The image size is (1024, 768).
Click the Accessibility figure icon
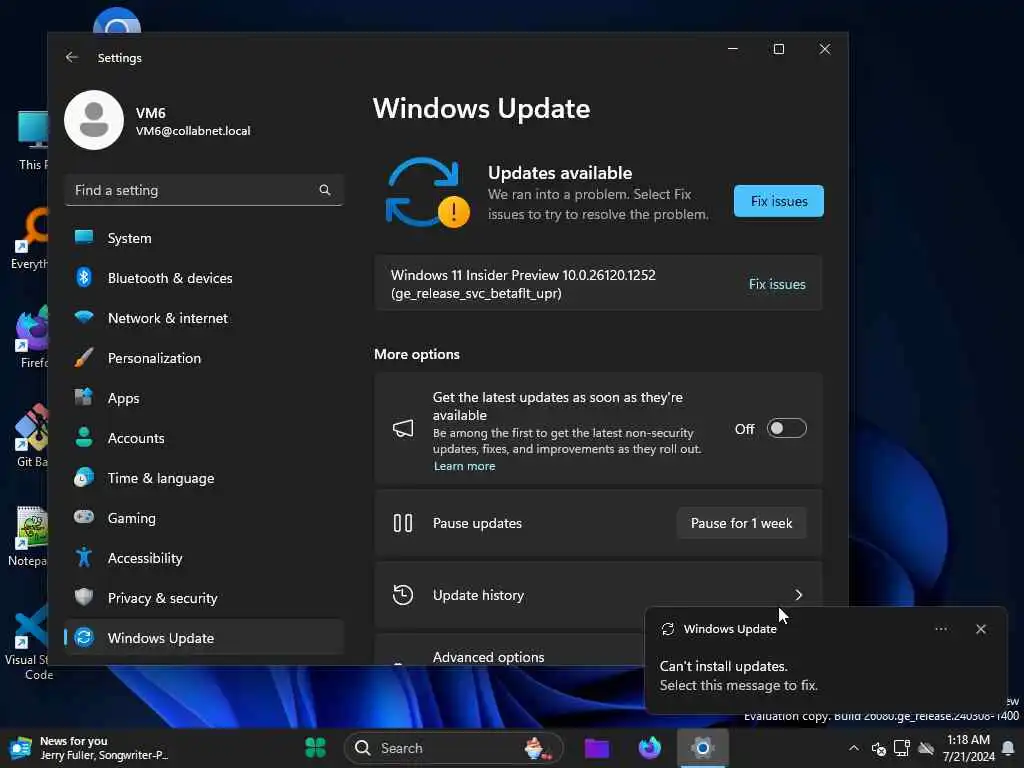tap(84, 557)
